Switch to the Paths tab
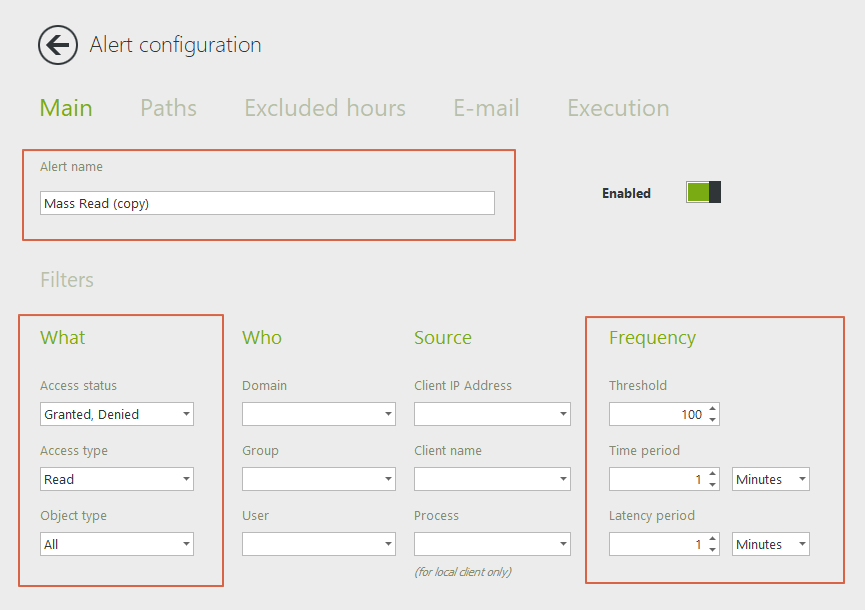 point(168,108)
